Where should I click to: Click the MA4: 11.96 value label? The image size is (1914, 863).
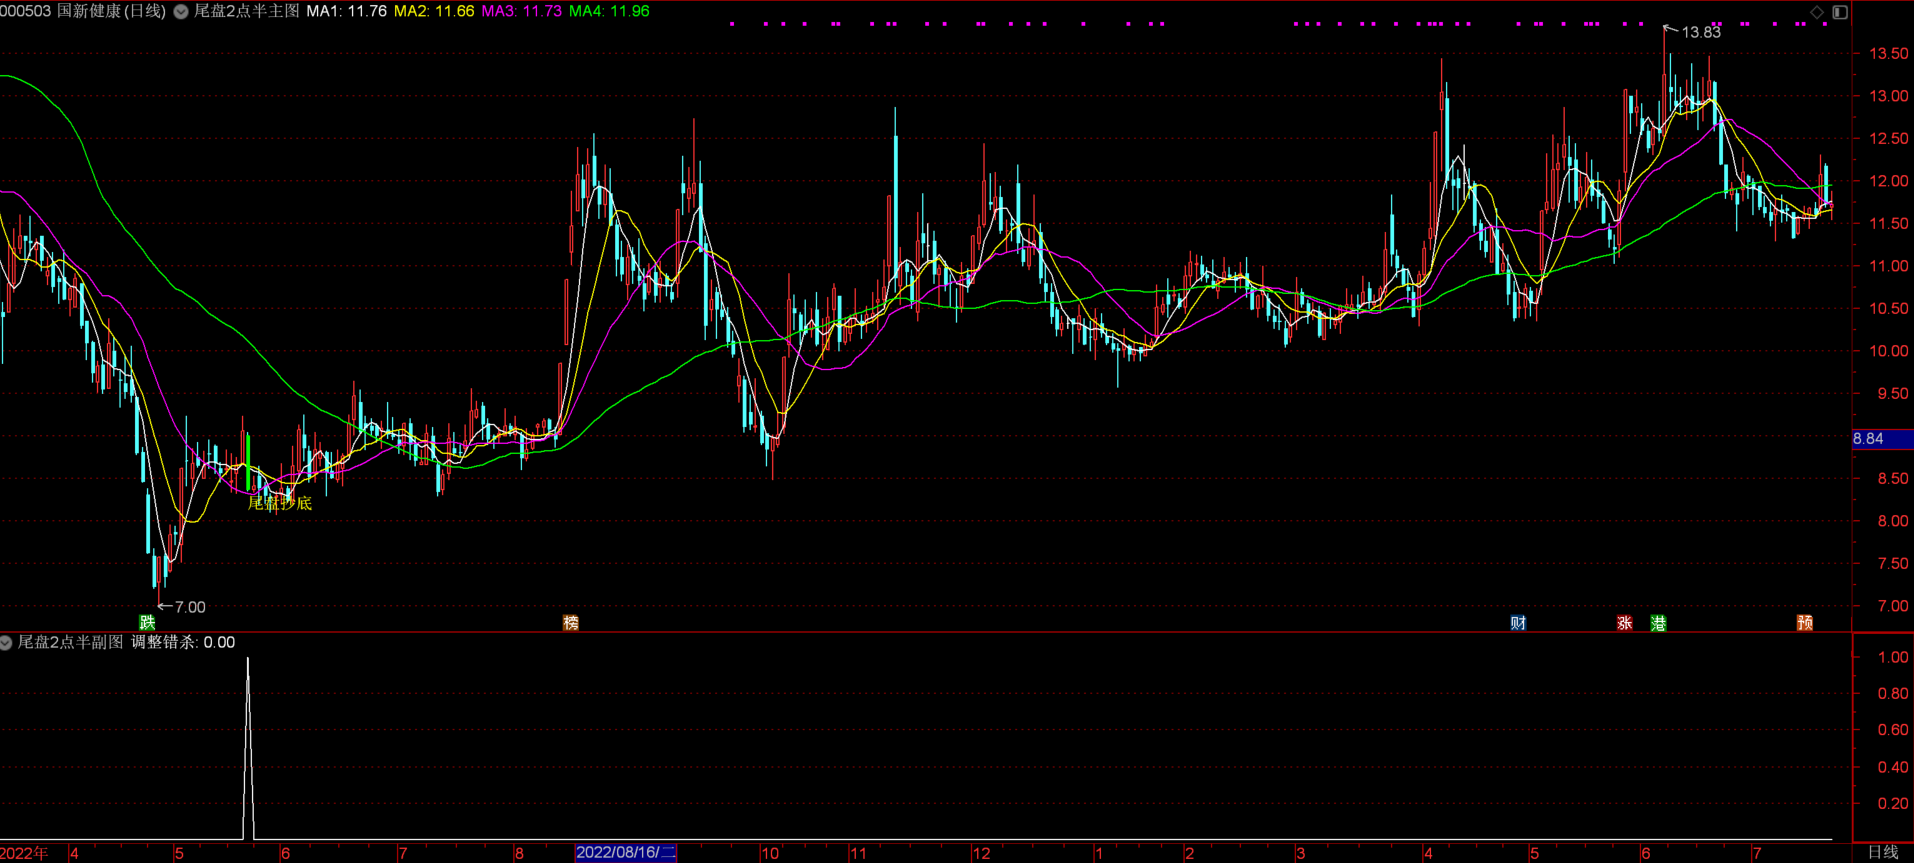tap(609, 11)
